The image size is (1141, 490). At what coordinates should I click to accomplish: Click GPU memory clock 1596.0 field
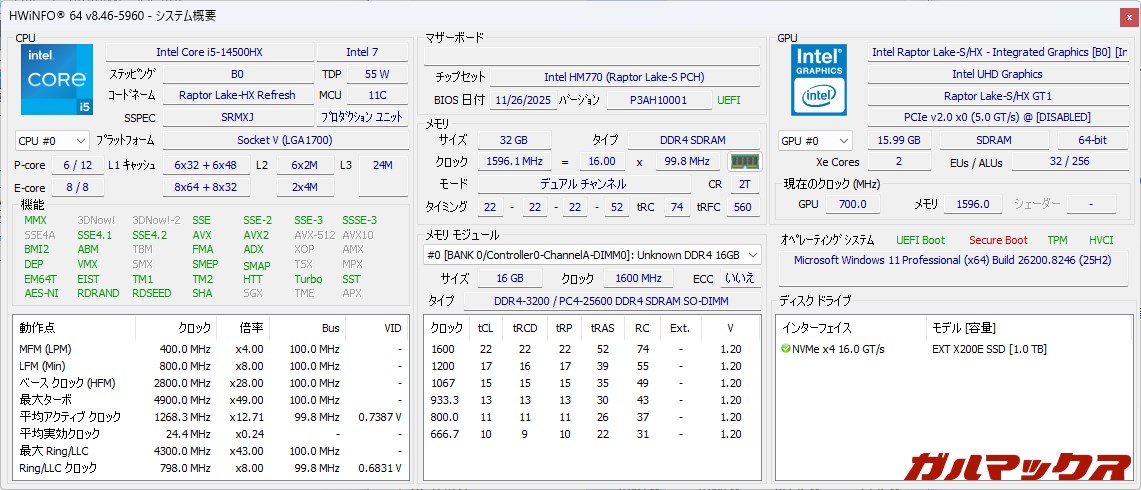coord(972,205)
